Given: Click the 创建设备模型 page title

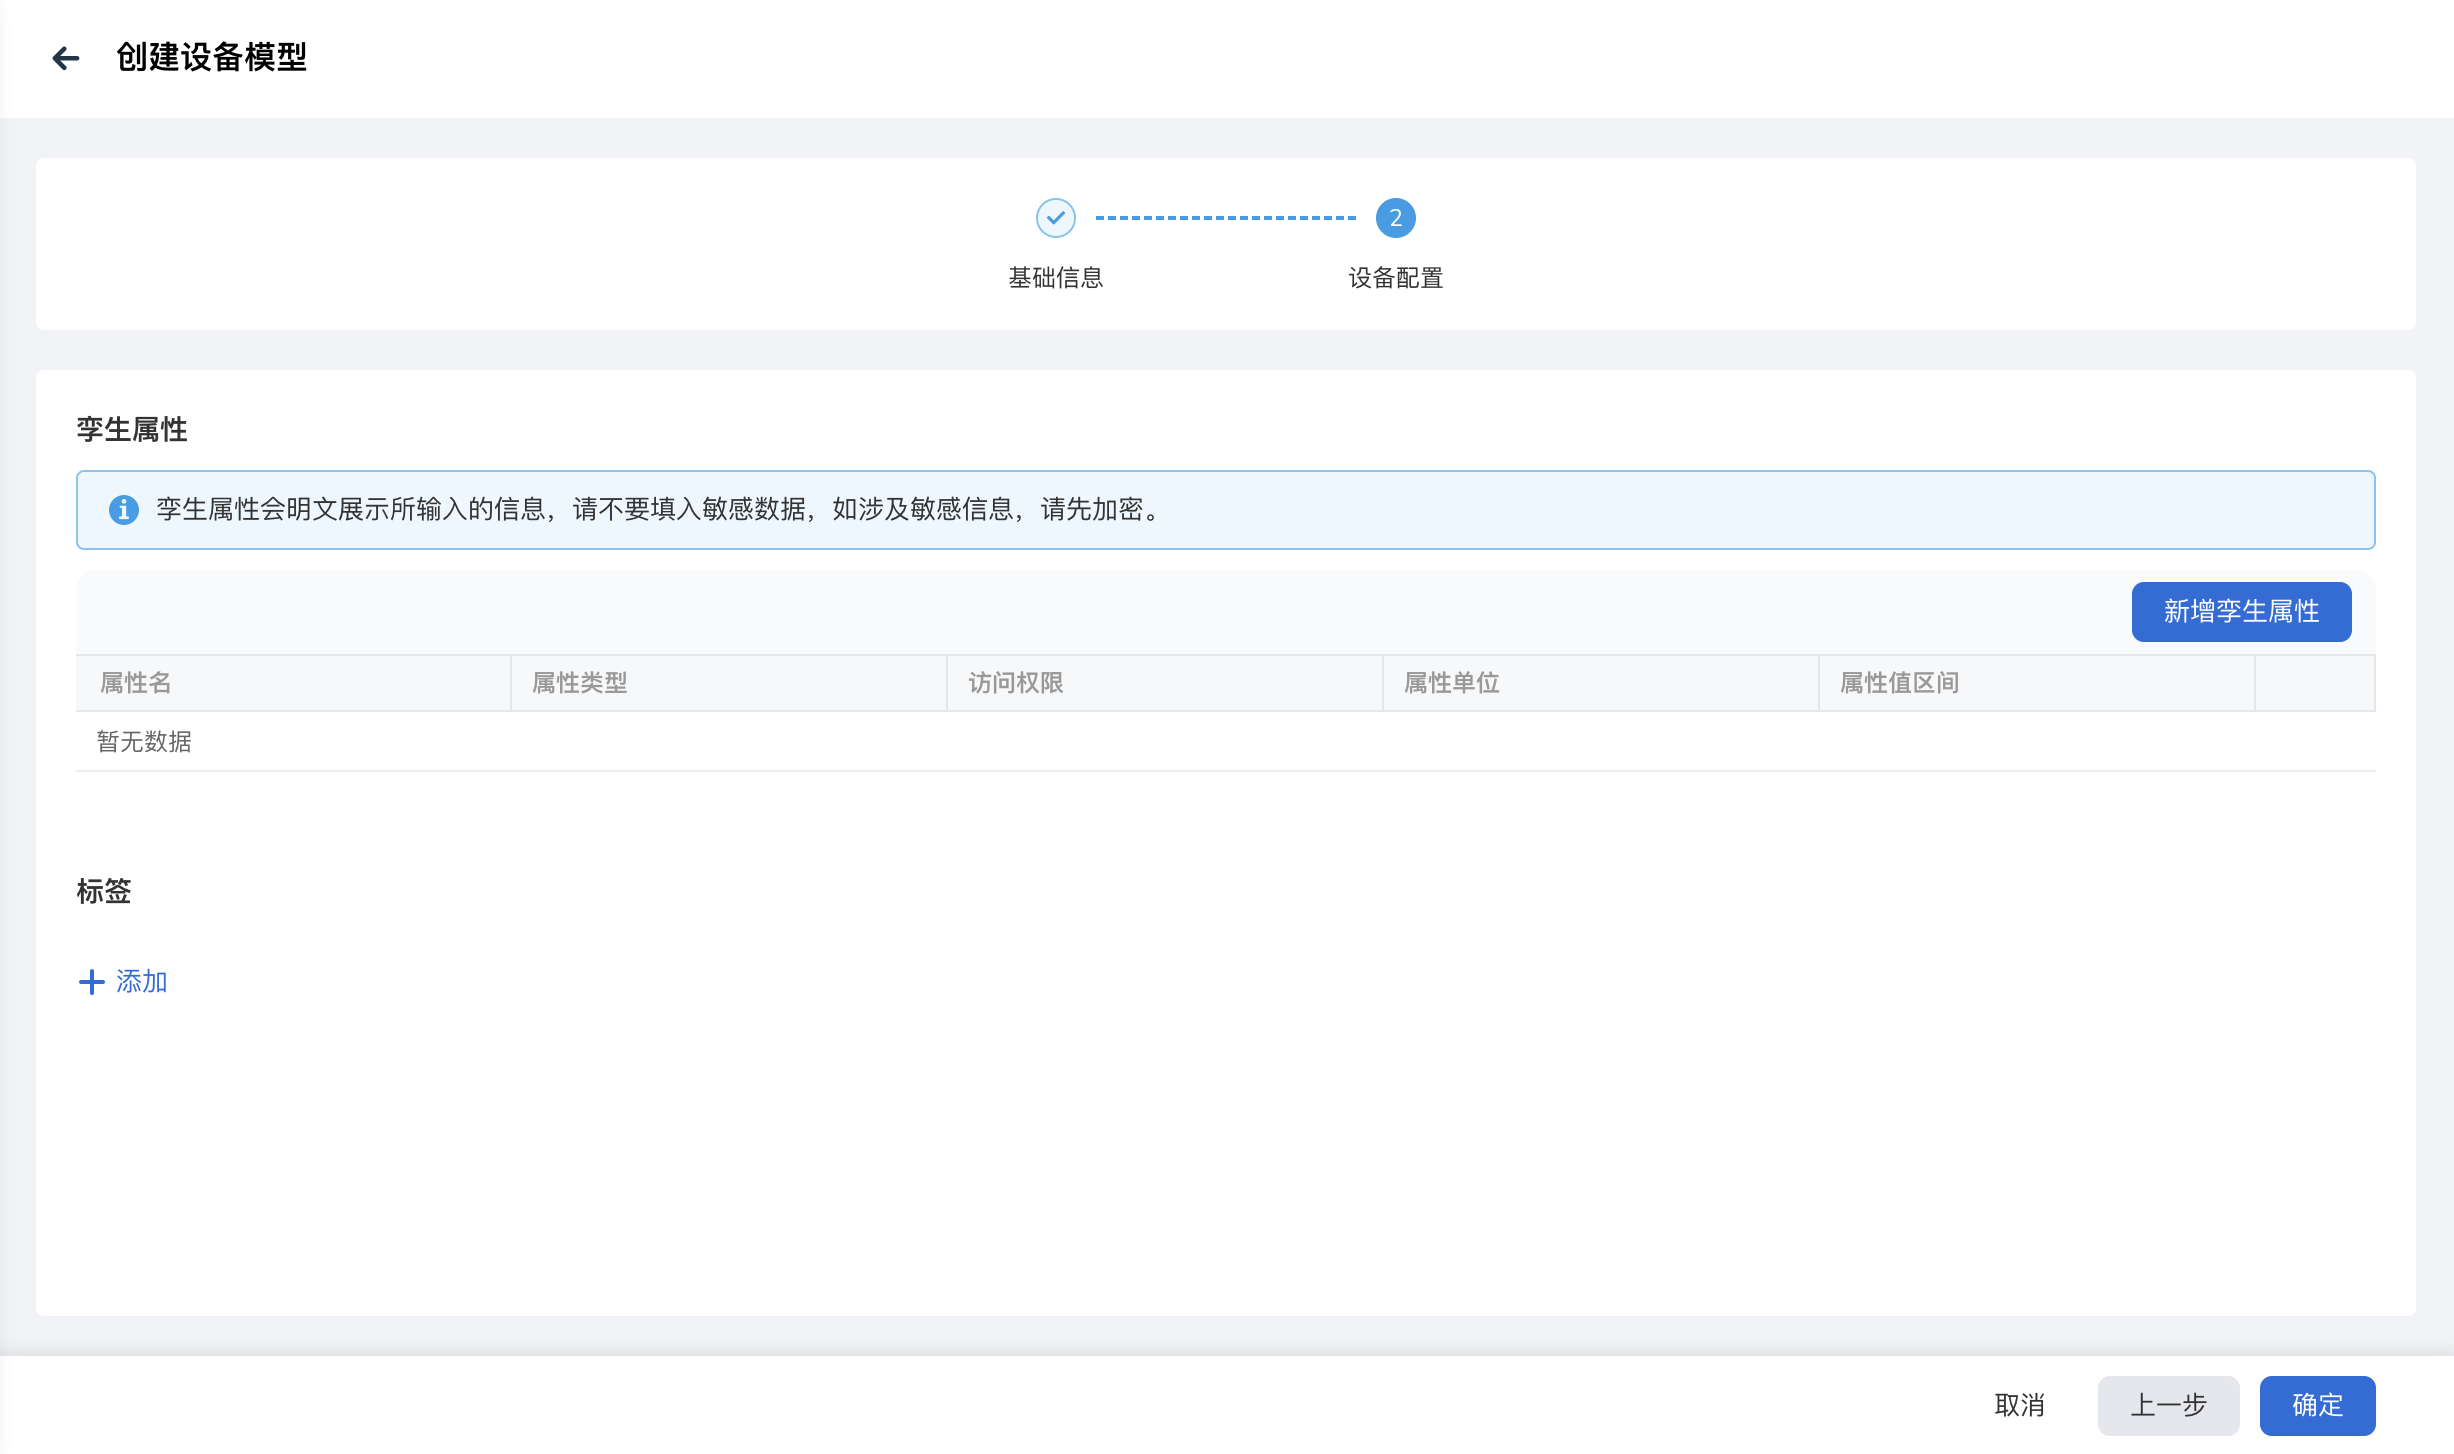Looking at the screenshot, I should [x=211, y=58].
